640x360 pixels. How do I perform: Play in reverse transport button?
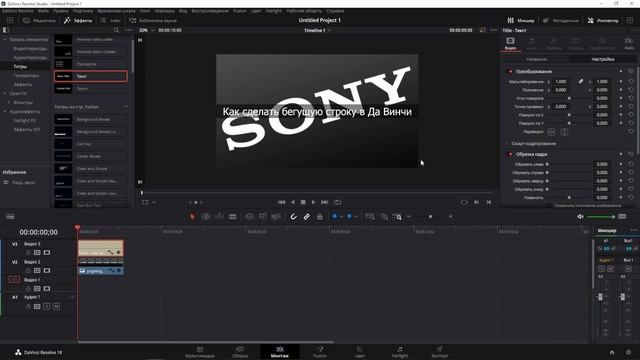[293, 202]
